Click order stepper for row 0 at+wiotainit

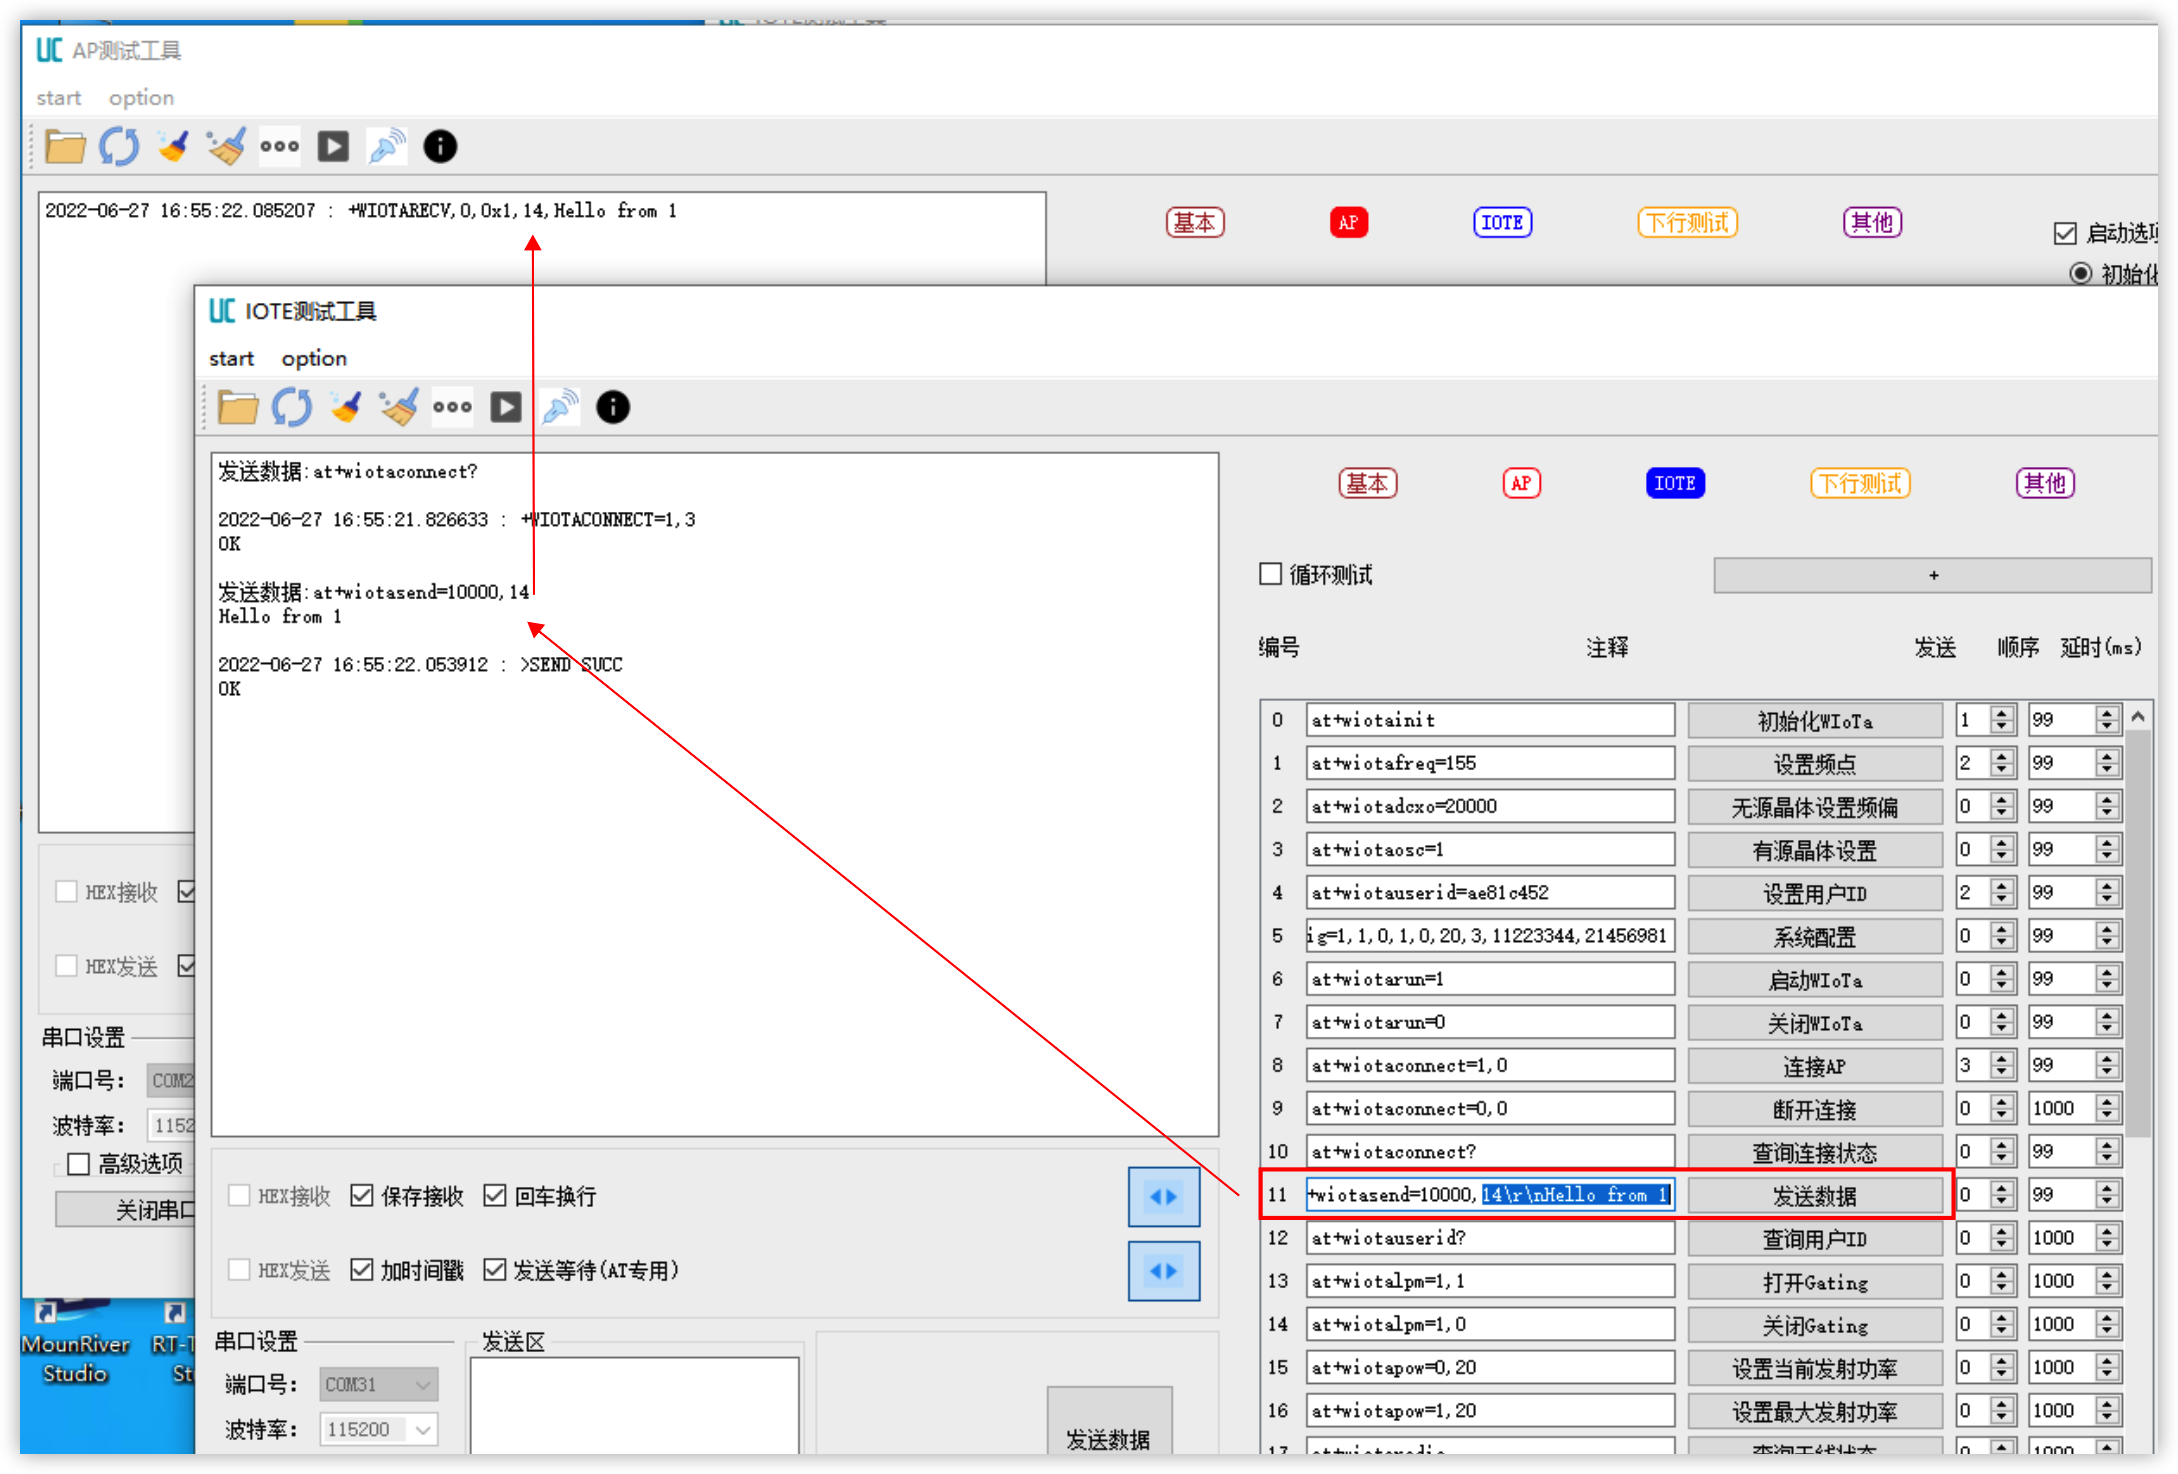pyautogui.click(x=2001, y=720)
